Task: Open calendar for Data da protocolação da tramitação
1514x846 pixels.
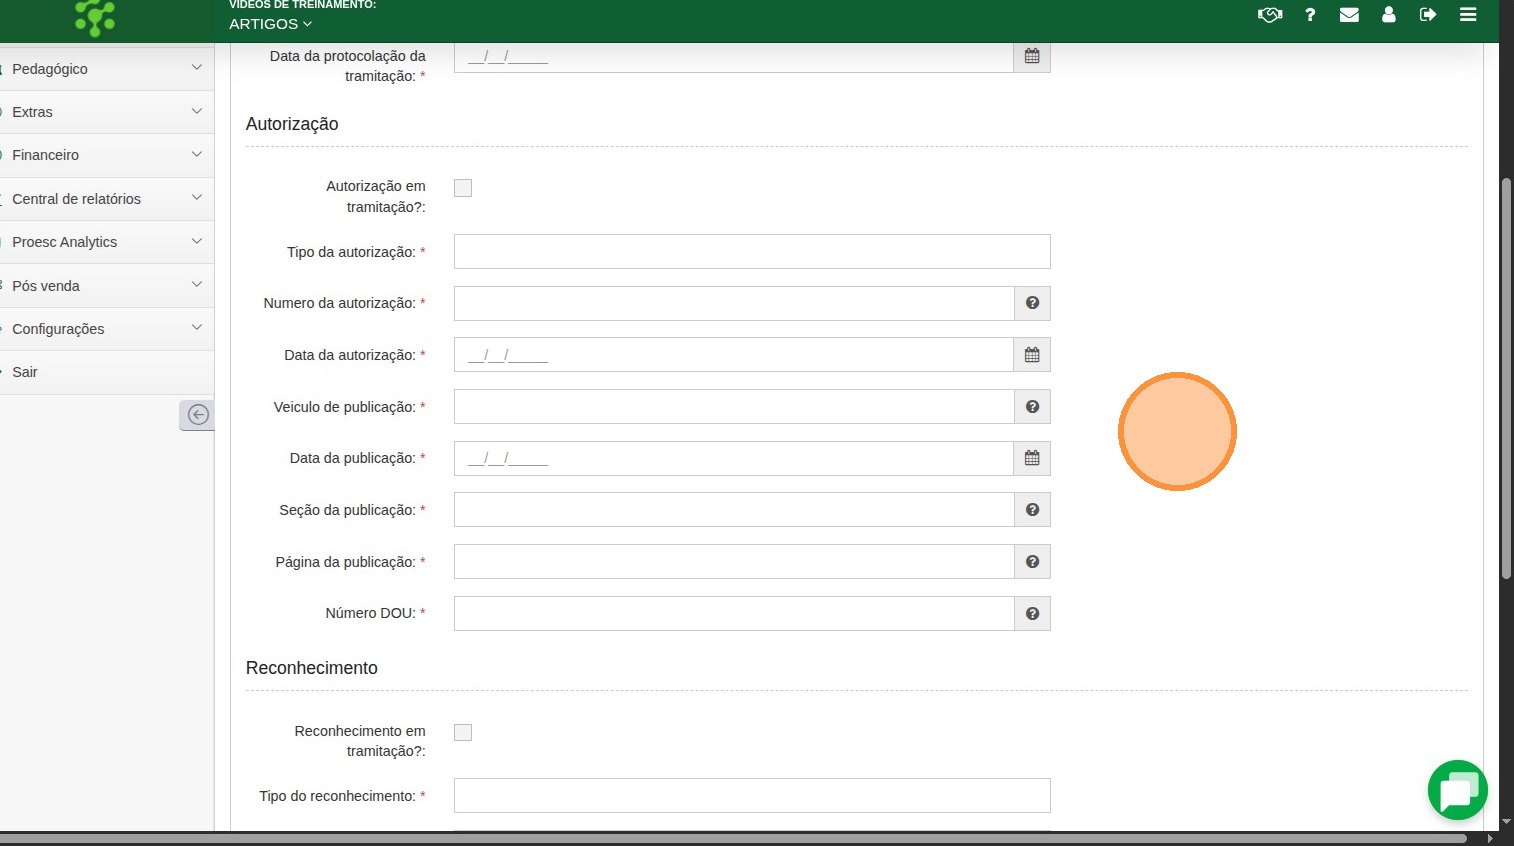Action: (x=1032, y=56)
